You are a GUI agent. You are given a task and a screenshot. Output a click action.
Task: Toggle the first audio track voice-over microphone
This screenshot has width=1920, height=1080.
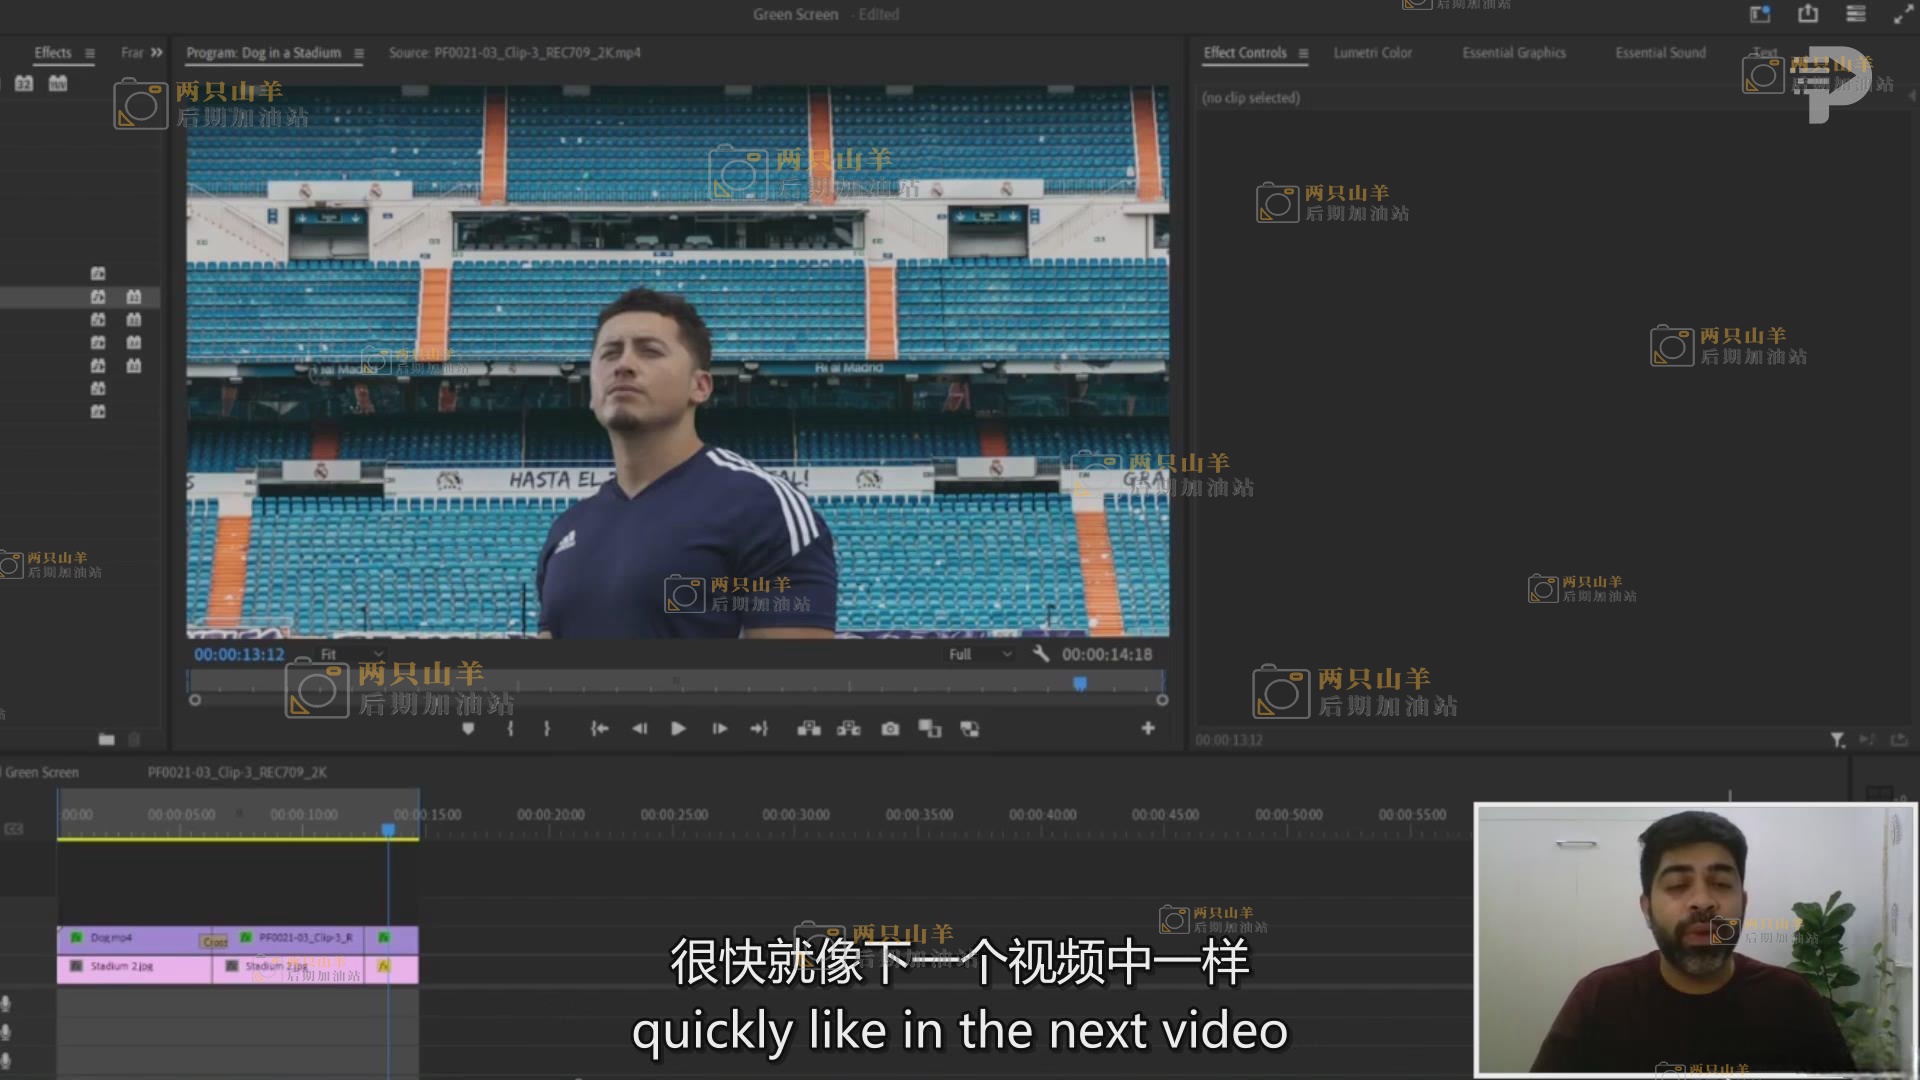pyautogui.click(x=6, y=1003)
